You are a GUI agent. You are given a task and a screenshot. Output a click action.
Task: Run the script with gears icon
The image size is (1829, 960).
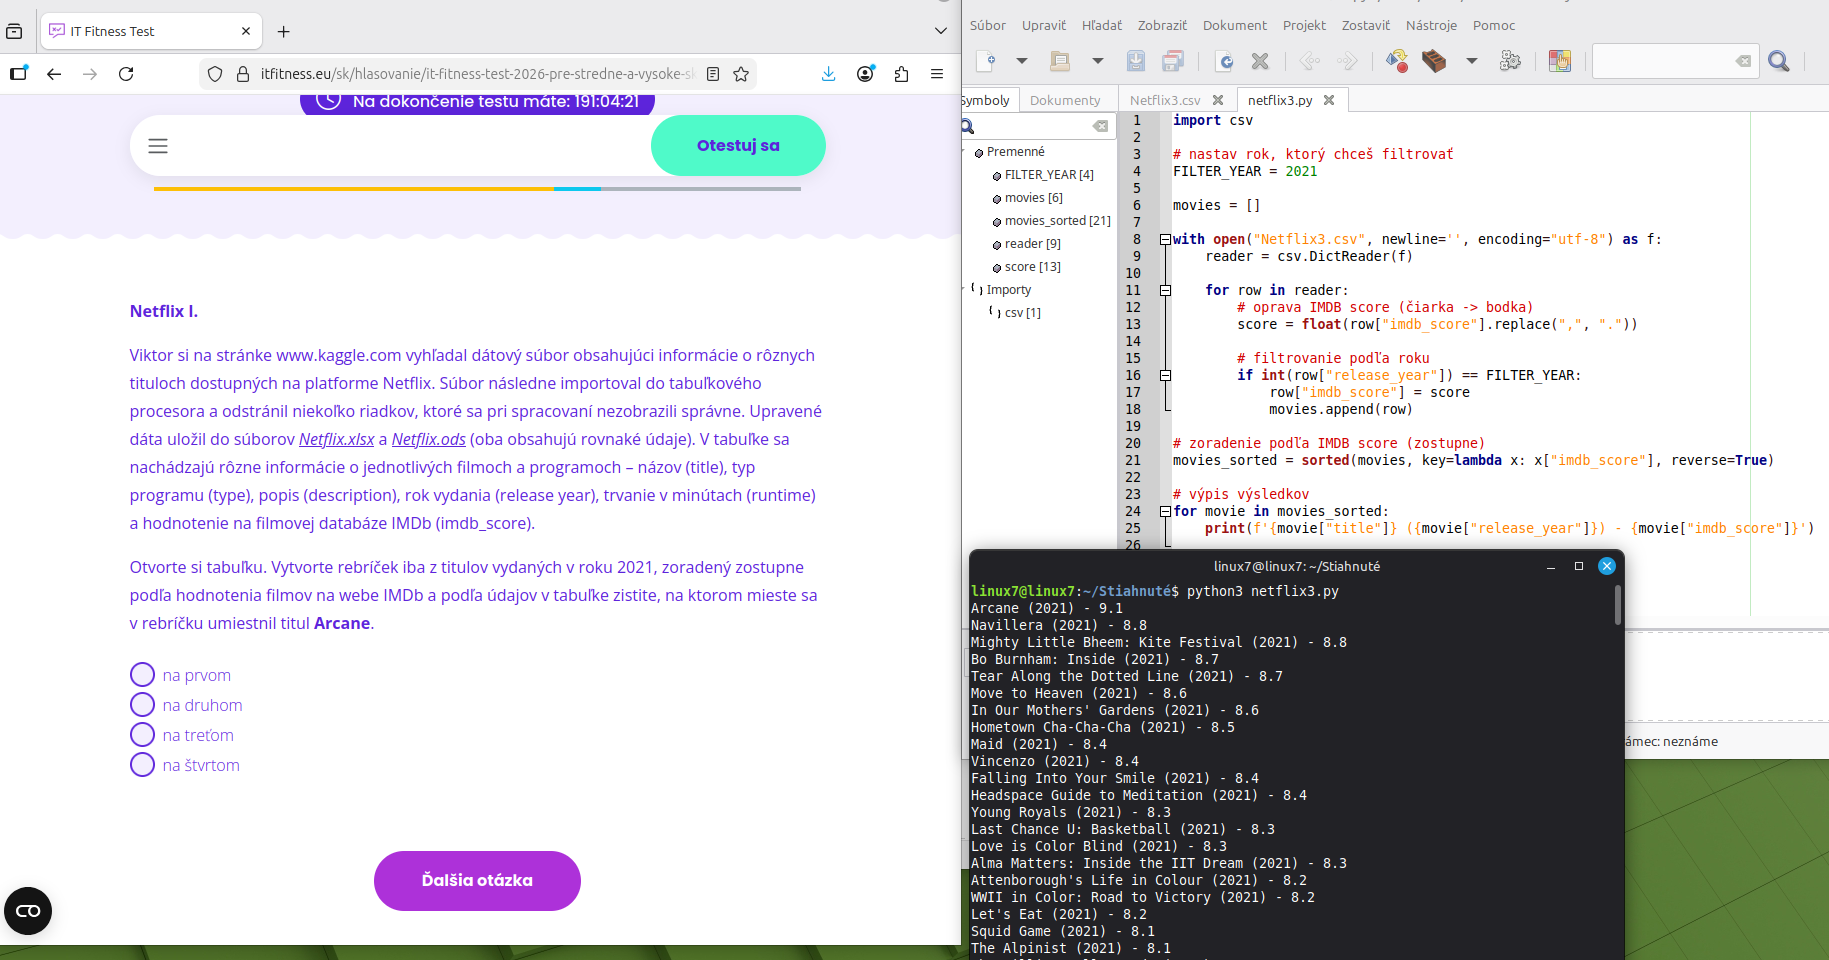[1510, 61]
